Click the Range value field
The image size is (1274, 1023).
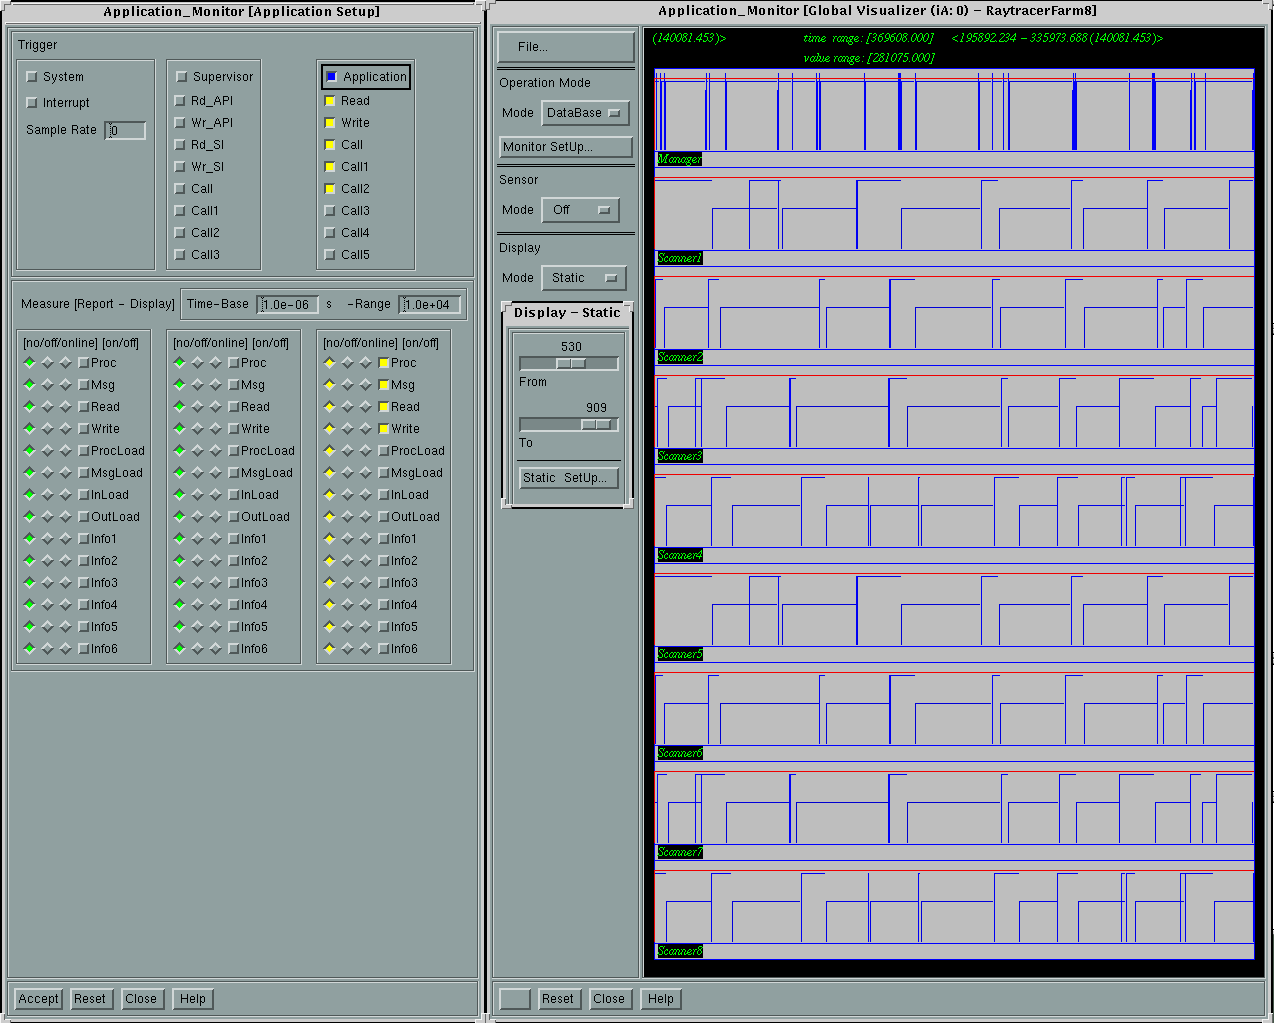coord(430,305)
